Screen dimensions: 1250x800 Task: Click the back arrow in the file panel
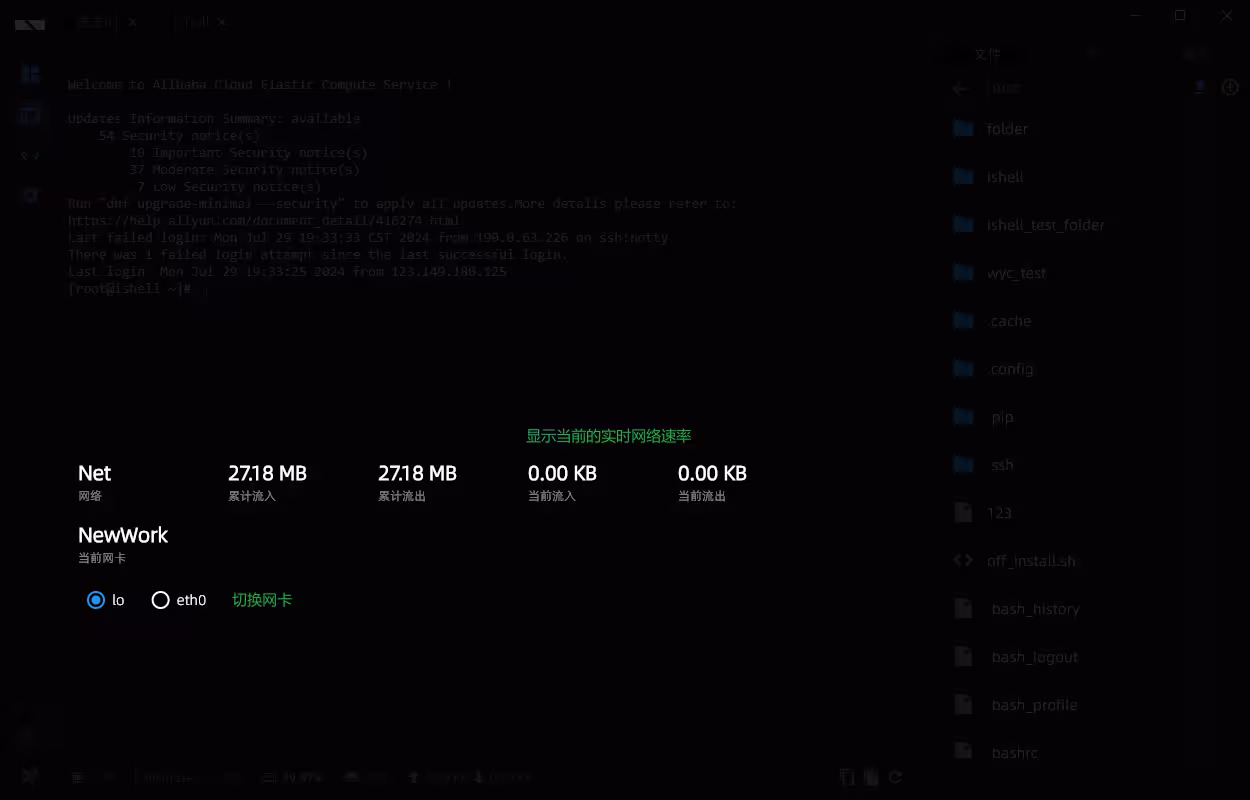[961, 88]
